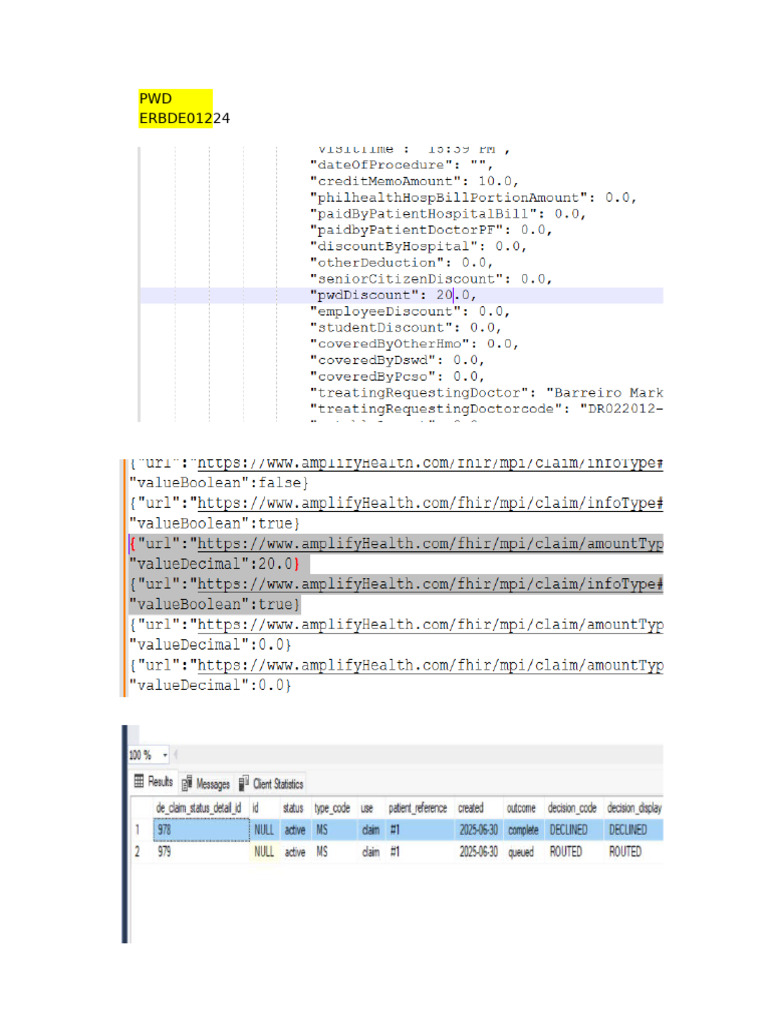Click the outcome column header
The height and width of the screenshot is (1024, 768).
[521, 808]
